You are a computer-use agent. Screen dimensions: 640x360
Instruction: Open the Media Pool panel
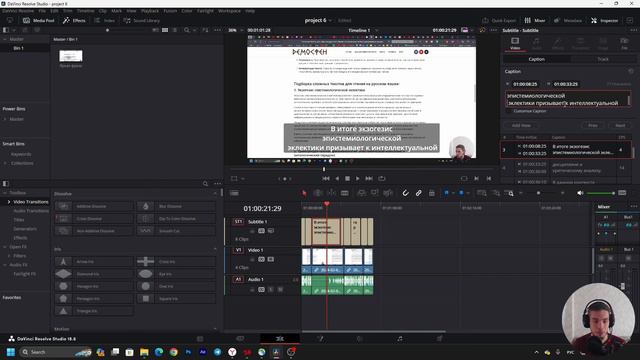pos(38,20)
